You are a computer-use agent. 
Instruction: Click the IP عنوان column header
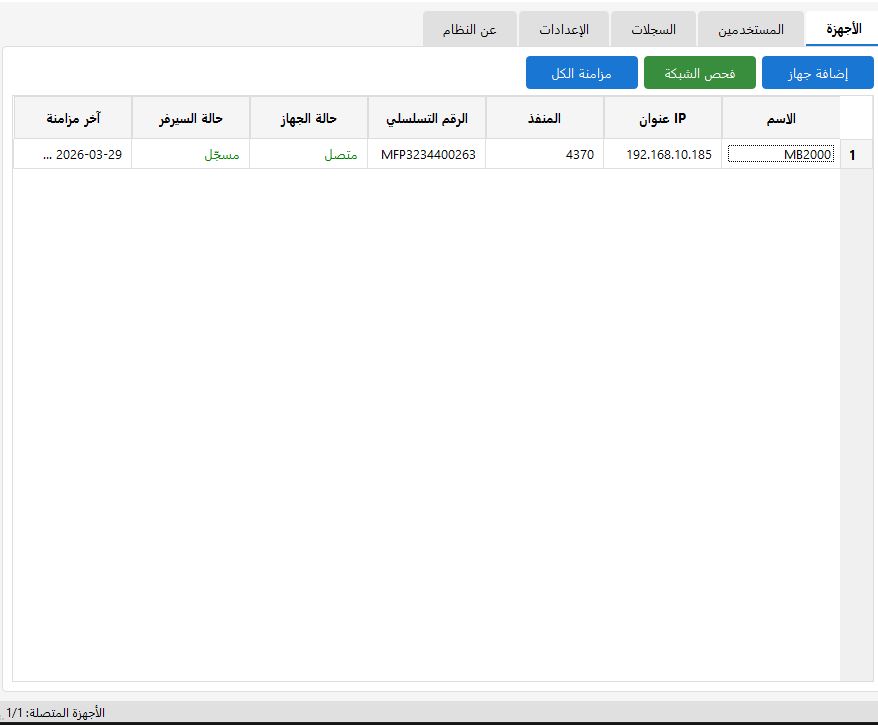coord(662,118)
